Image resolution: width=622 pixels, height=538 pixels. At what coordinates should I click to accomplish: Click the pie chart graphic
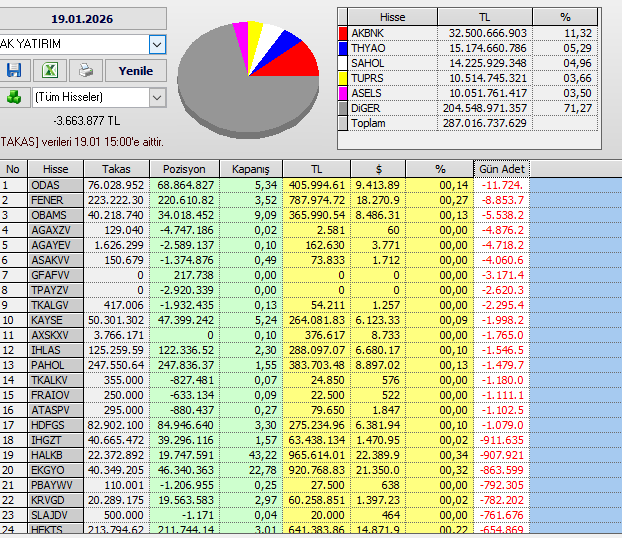pyautogui.click(x=248, y=79)
